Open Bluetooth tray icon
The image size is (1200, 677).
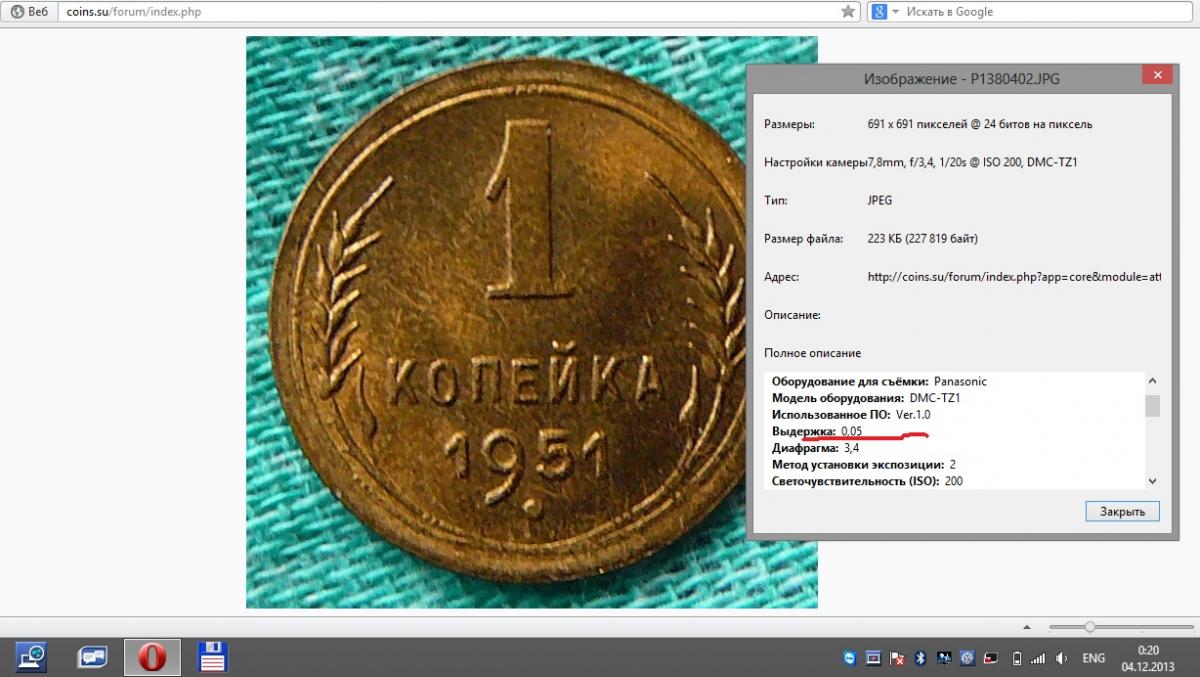tap(920, 658)
